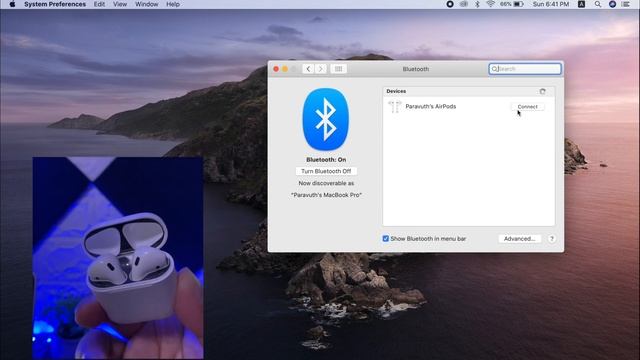Close the Bluetooth window with red button

pos(276,69)
